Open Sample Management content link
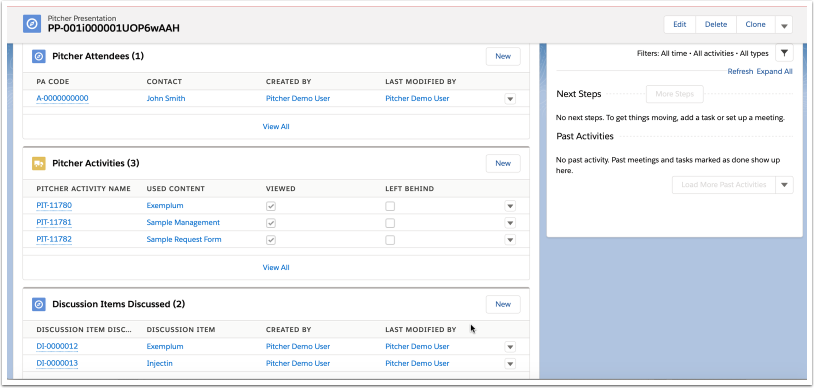Image resolution: width=814 pixels, height=388 pixels. coord(183,222)
